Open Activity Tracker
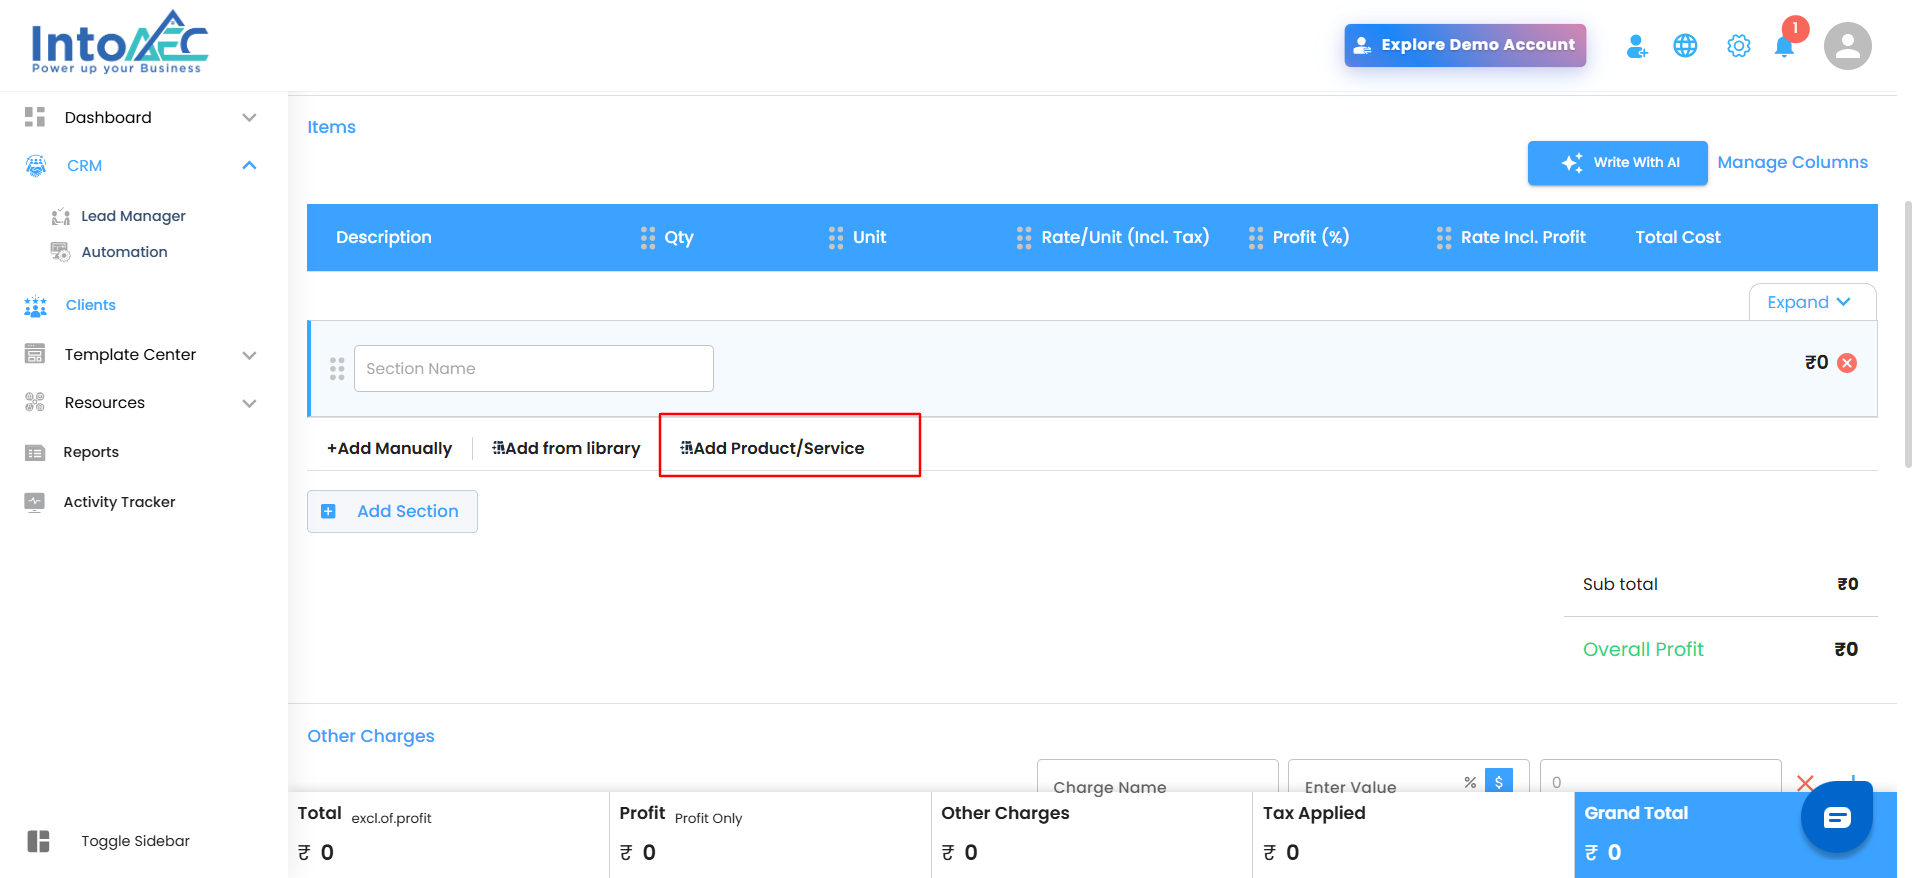This screenshot has width=1920, height=878. pyautogui.click(x=119, y=502)
